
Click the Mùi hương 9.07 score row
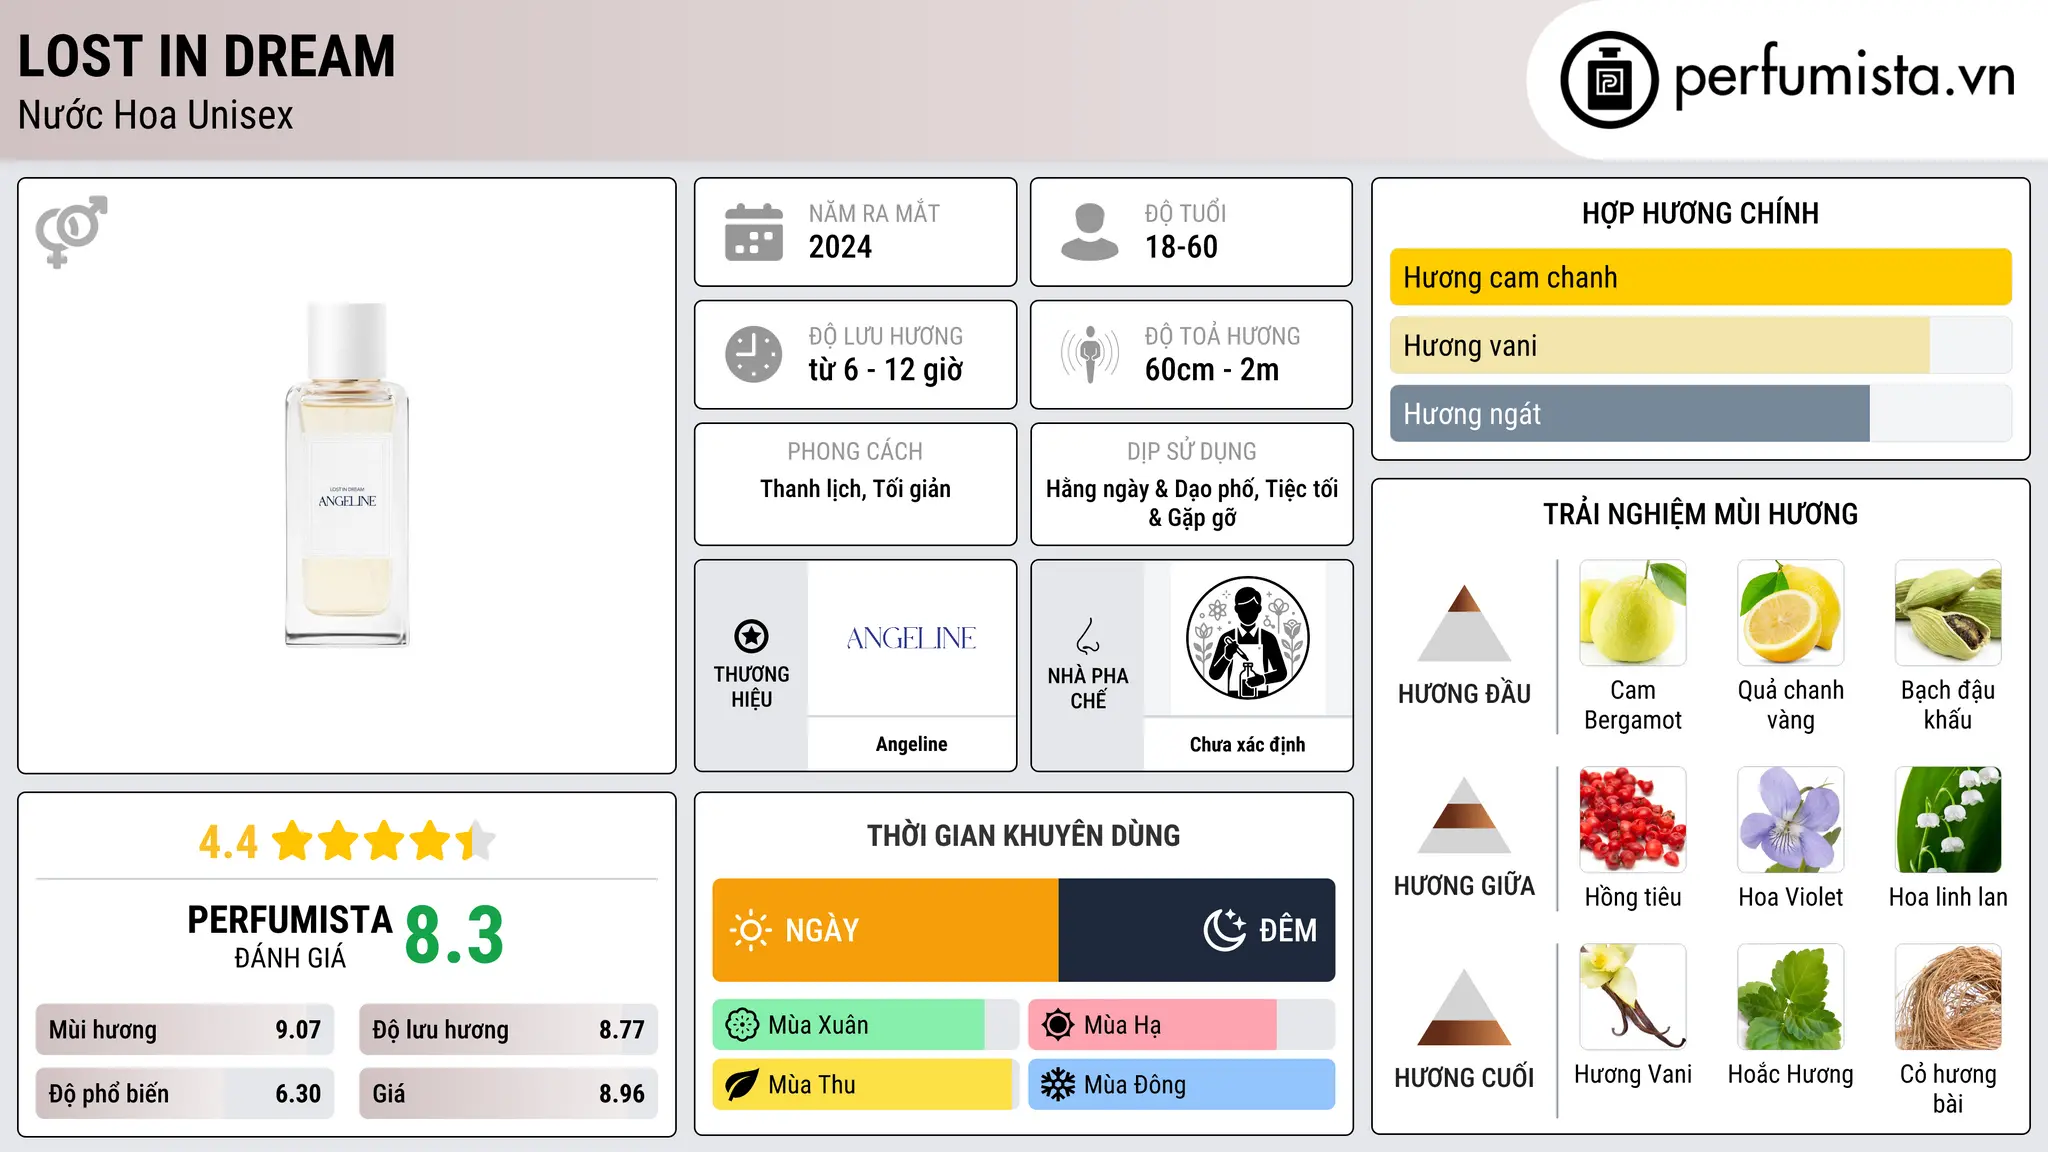pos(185,1029)
